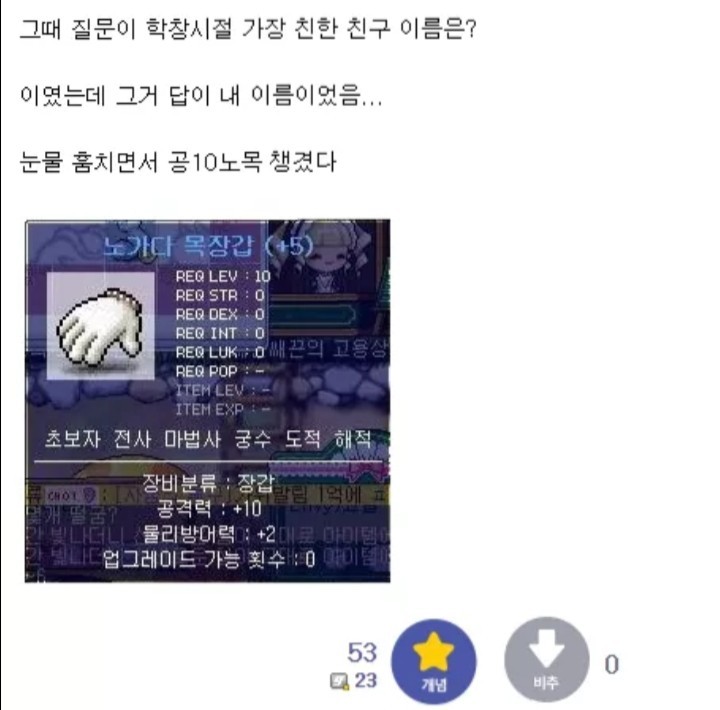Click the line 눈물 훔치면서 공10노목 챙겼다

click(x=178, y=162)
